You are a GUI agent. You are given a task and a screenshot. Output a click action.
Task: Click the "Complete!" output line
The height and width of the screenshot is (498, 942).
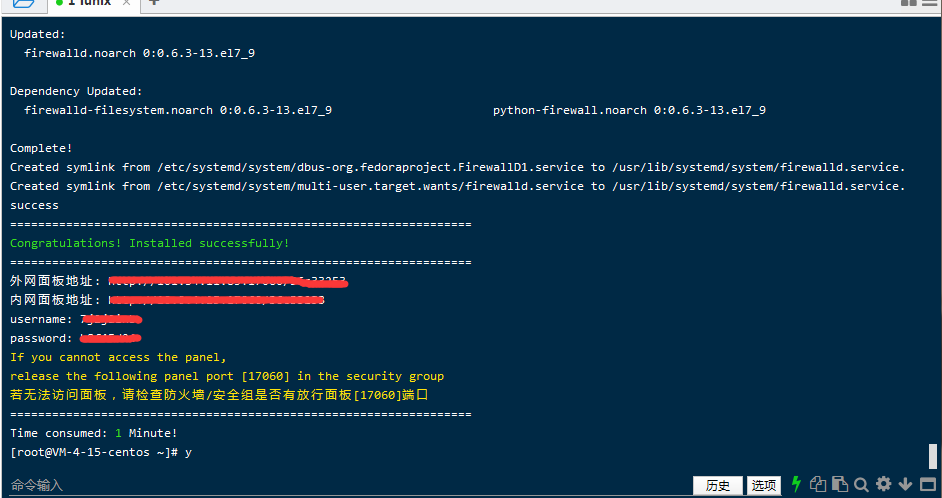coord(41,148)
